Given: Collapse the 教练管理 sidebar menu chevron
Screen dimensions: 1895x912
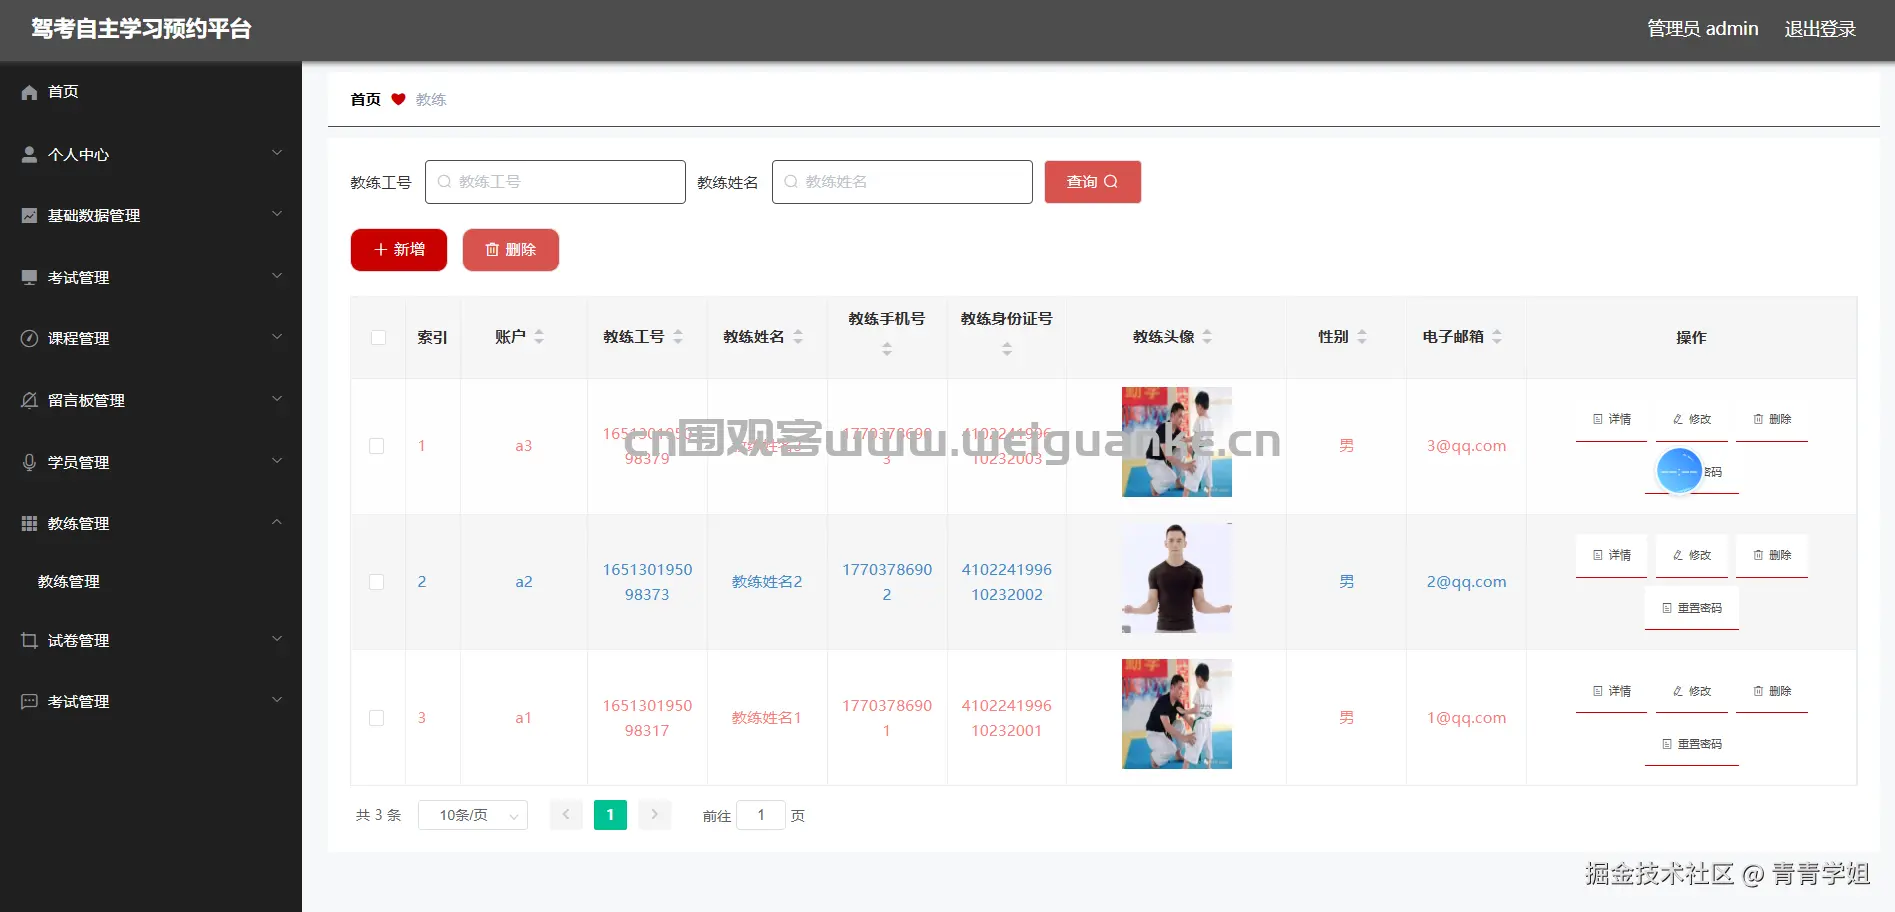Looking at the screenshot, I should click(x=277, y=522).
